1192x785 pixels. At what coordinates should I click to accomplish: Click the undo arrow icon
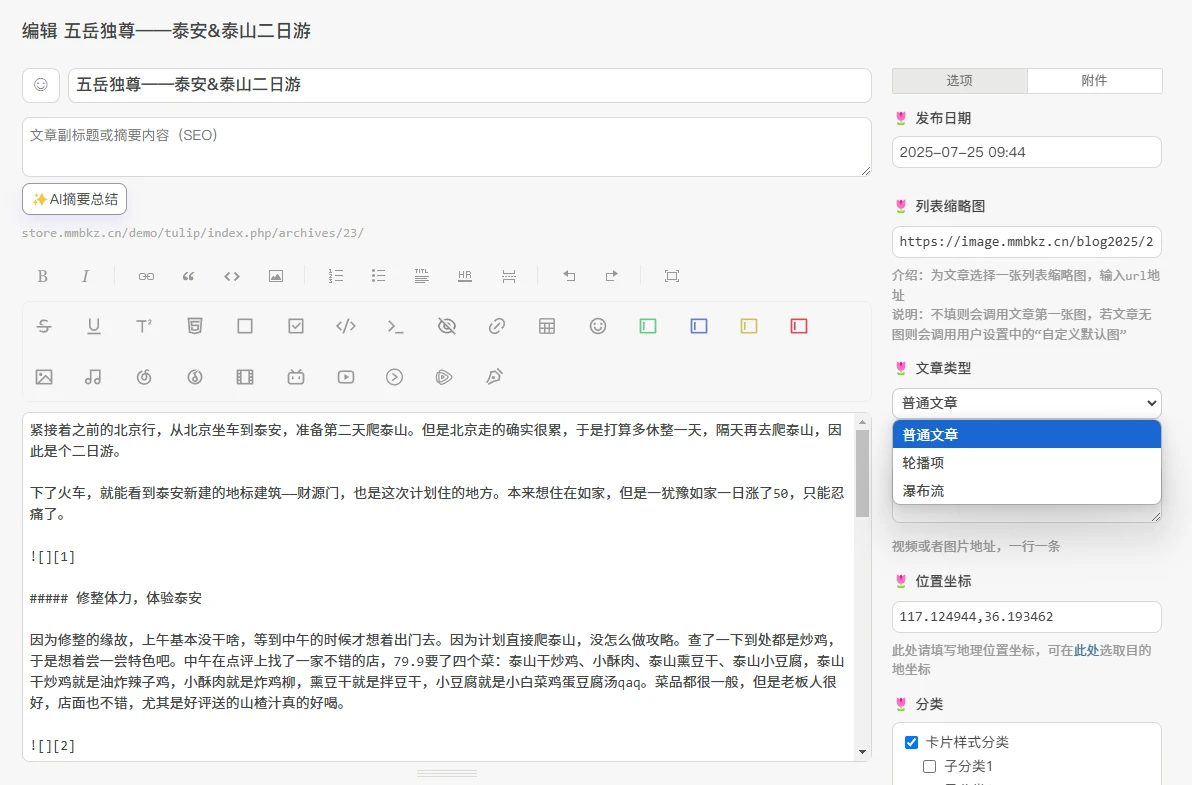click(569, 276)
